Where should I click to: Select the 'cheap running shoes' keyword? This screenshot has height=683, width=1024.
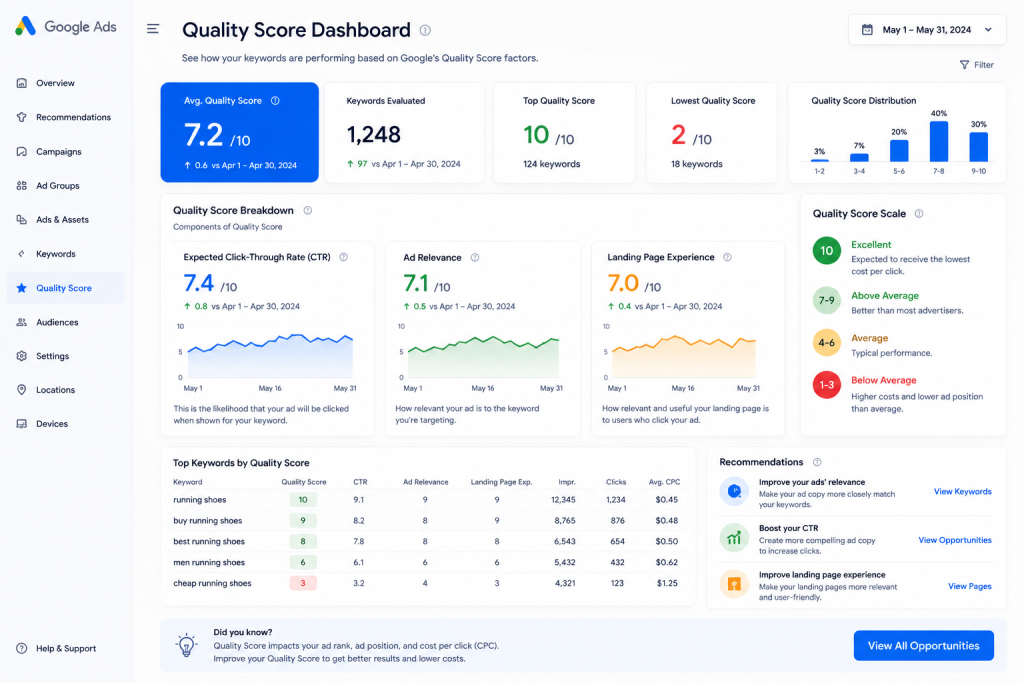pyautogui.click(x=212, y=583)
